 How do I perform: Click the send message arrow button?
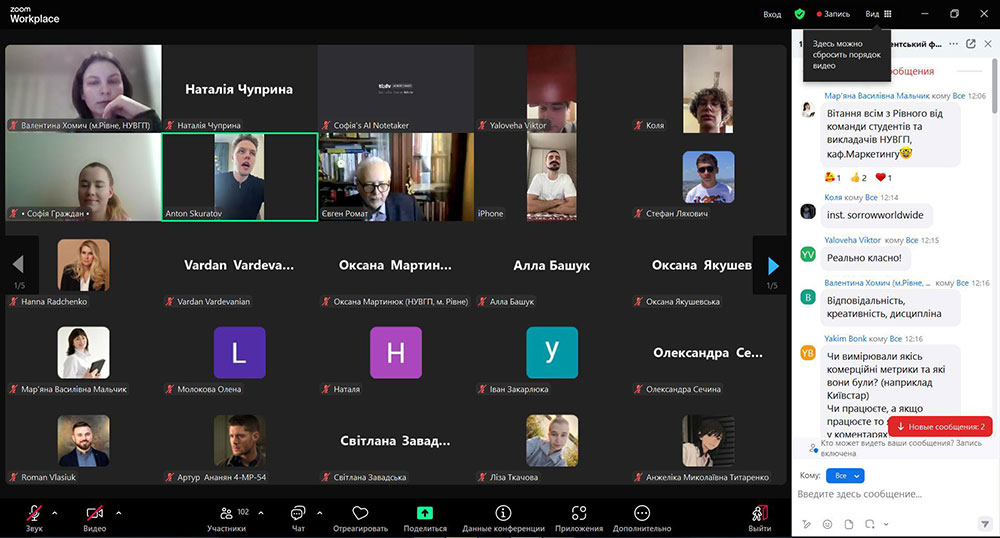(985, 524)
